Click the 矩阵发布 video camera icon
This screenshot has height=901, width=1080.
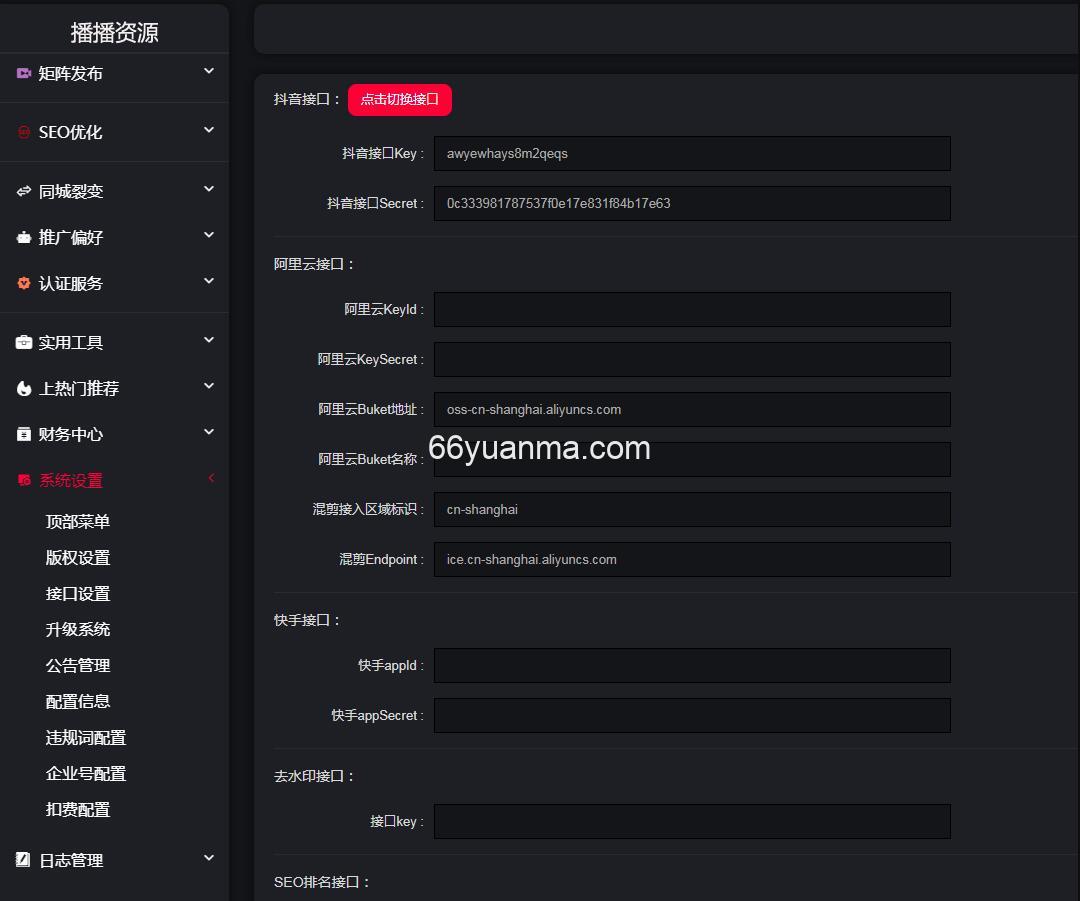24,73
